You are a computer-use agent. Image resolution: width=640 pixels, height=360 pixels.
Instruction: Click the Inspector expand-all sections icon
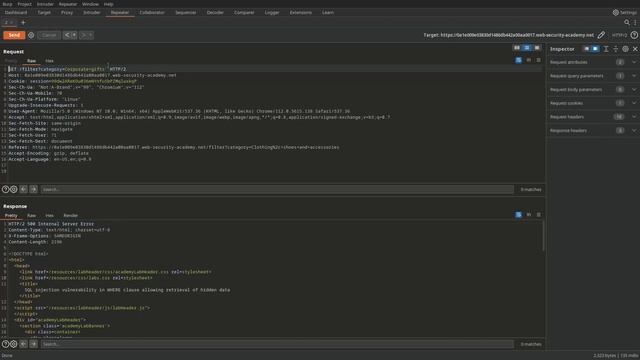(606, 49)
